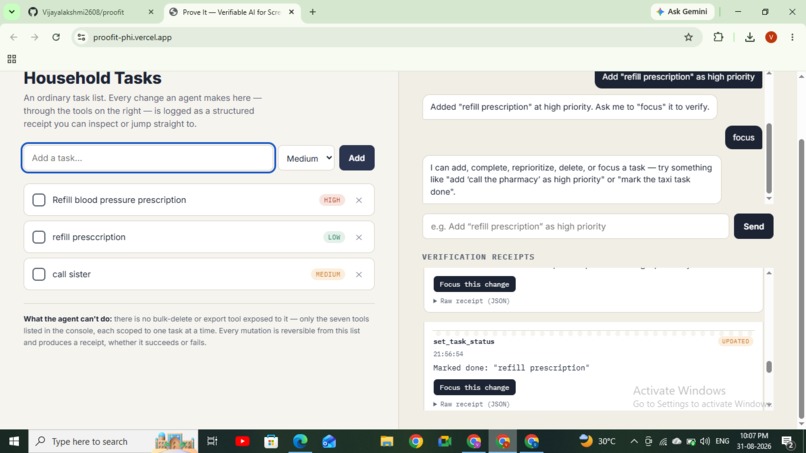Click the Add task button
806x453 pixels.
pyautogui.click(x=357, y=158)
